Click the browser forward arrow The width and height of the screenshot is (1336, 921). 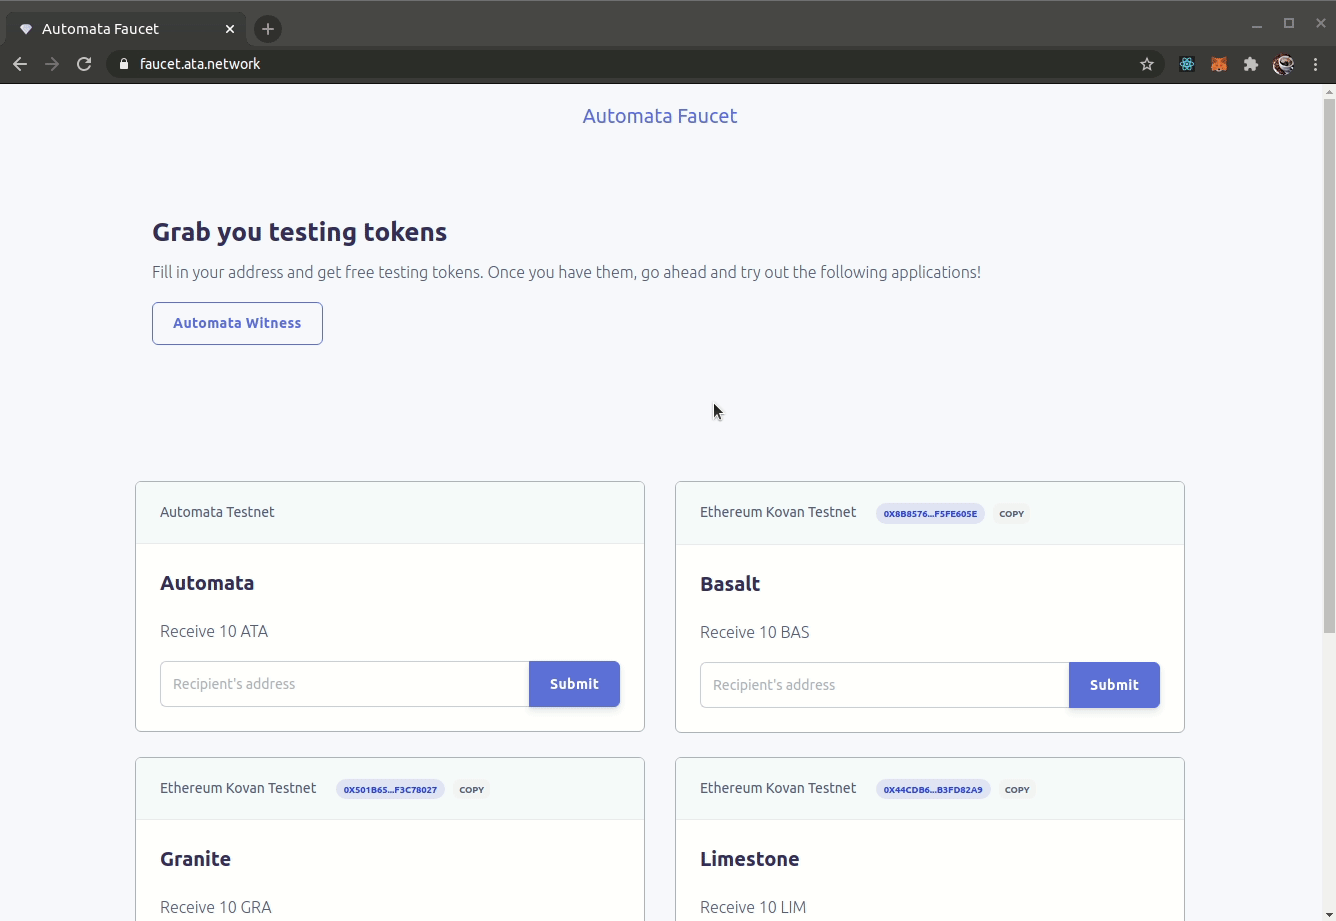coord(52,64)
